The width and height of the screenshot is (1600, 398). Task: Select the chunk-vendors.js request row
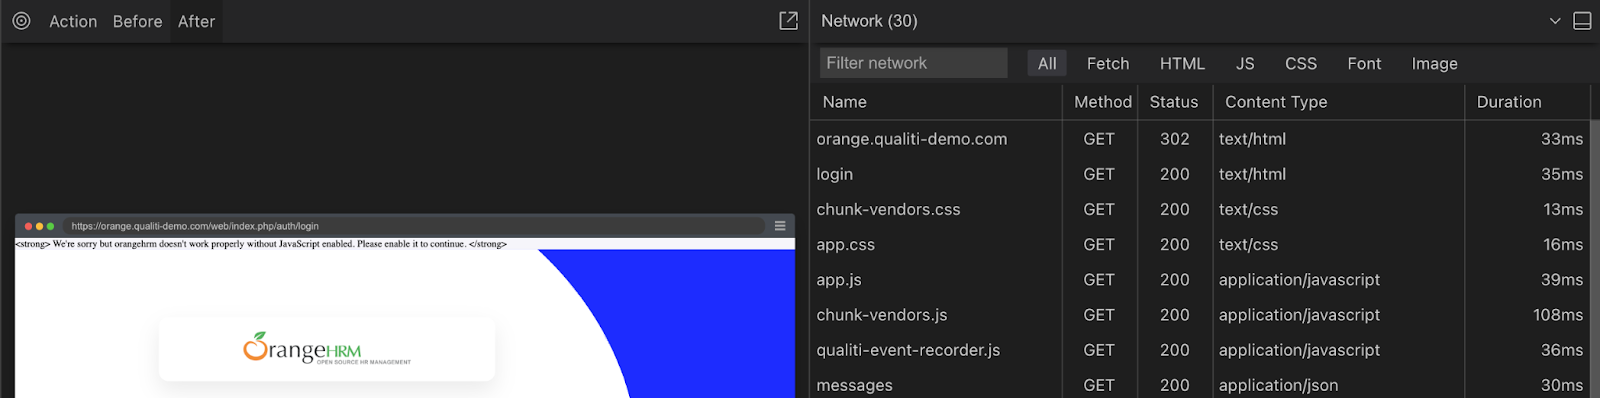pos(1200,315)
